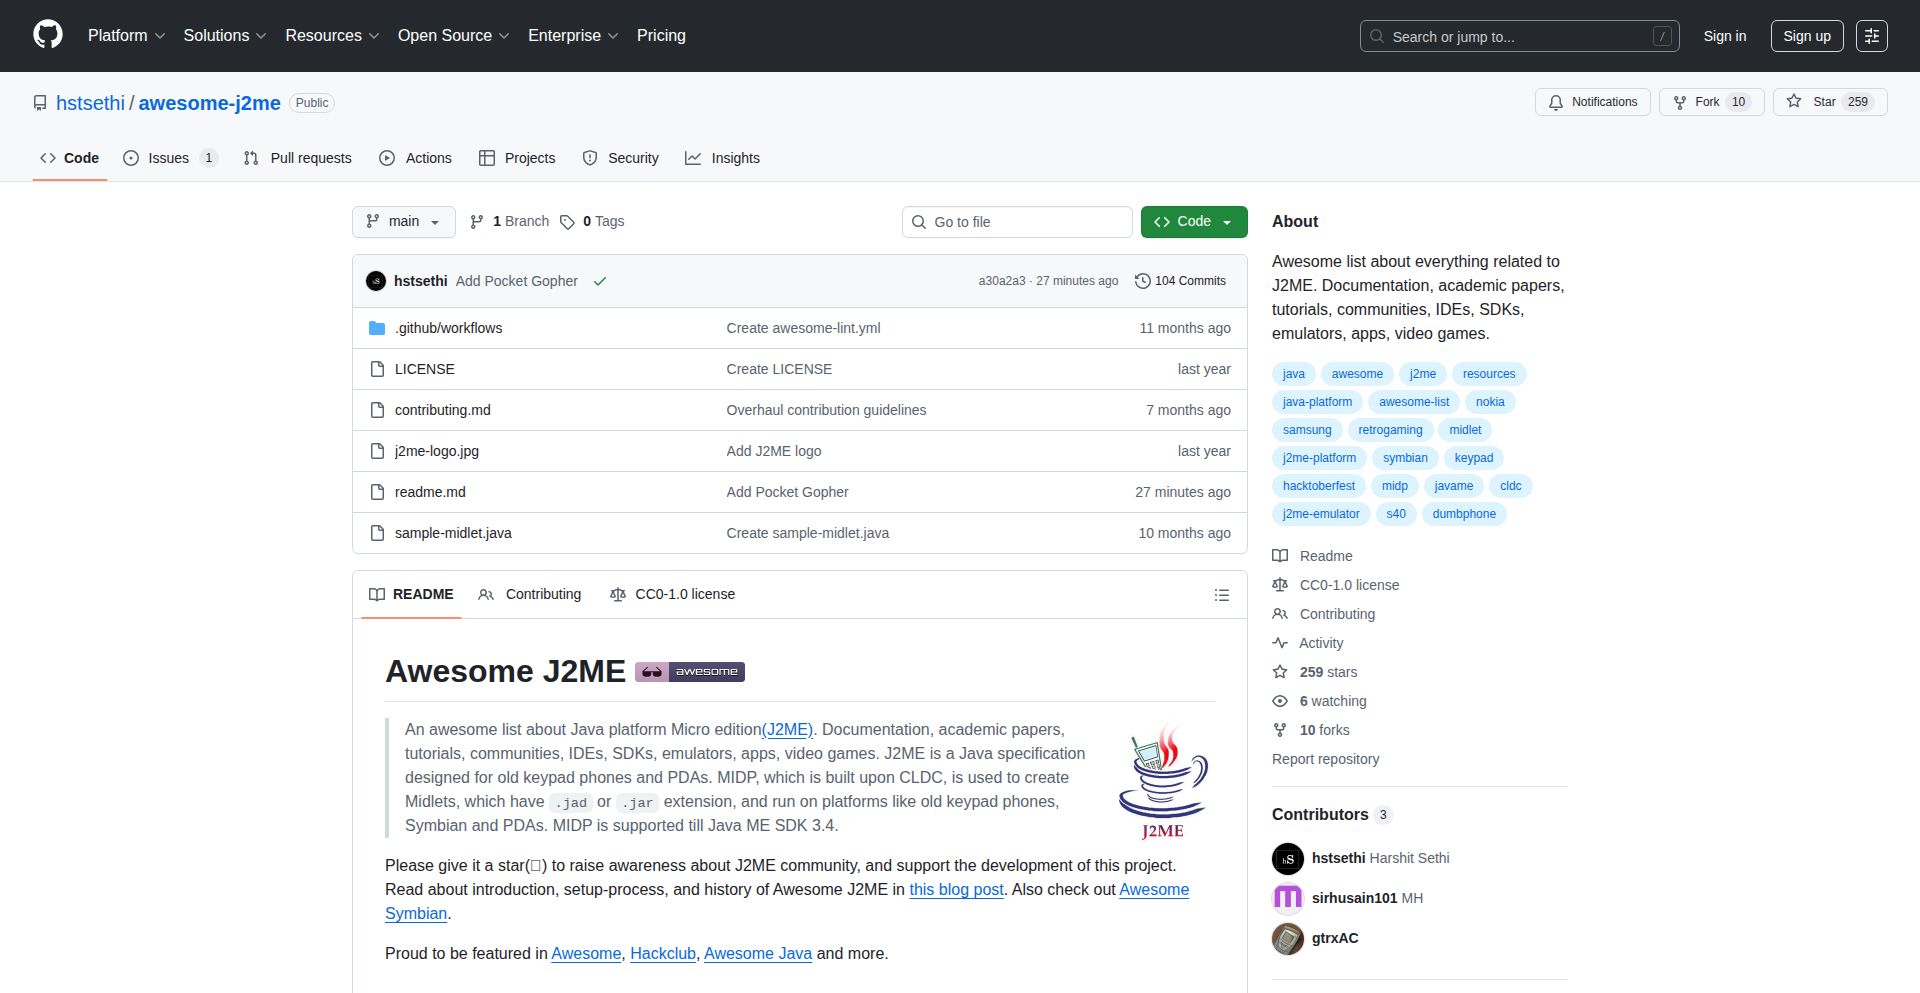Open the hstsethi owner profile link
The width and height of the screenshot is (1920, 993).
[90, 103]
